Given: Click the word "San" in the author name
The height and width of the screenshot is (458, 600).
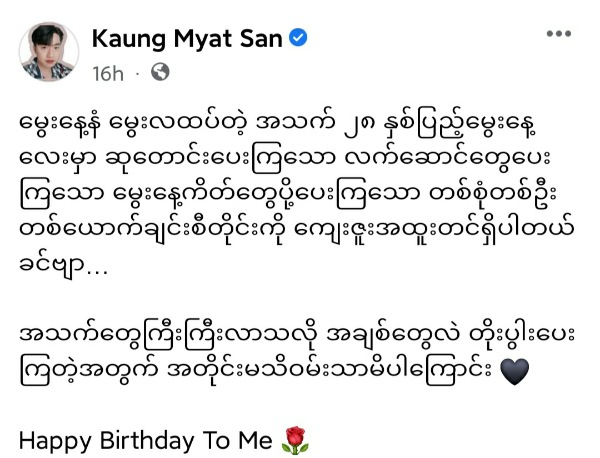Looking at the screenshot, I should click(261, 39).
